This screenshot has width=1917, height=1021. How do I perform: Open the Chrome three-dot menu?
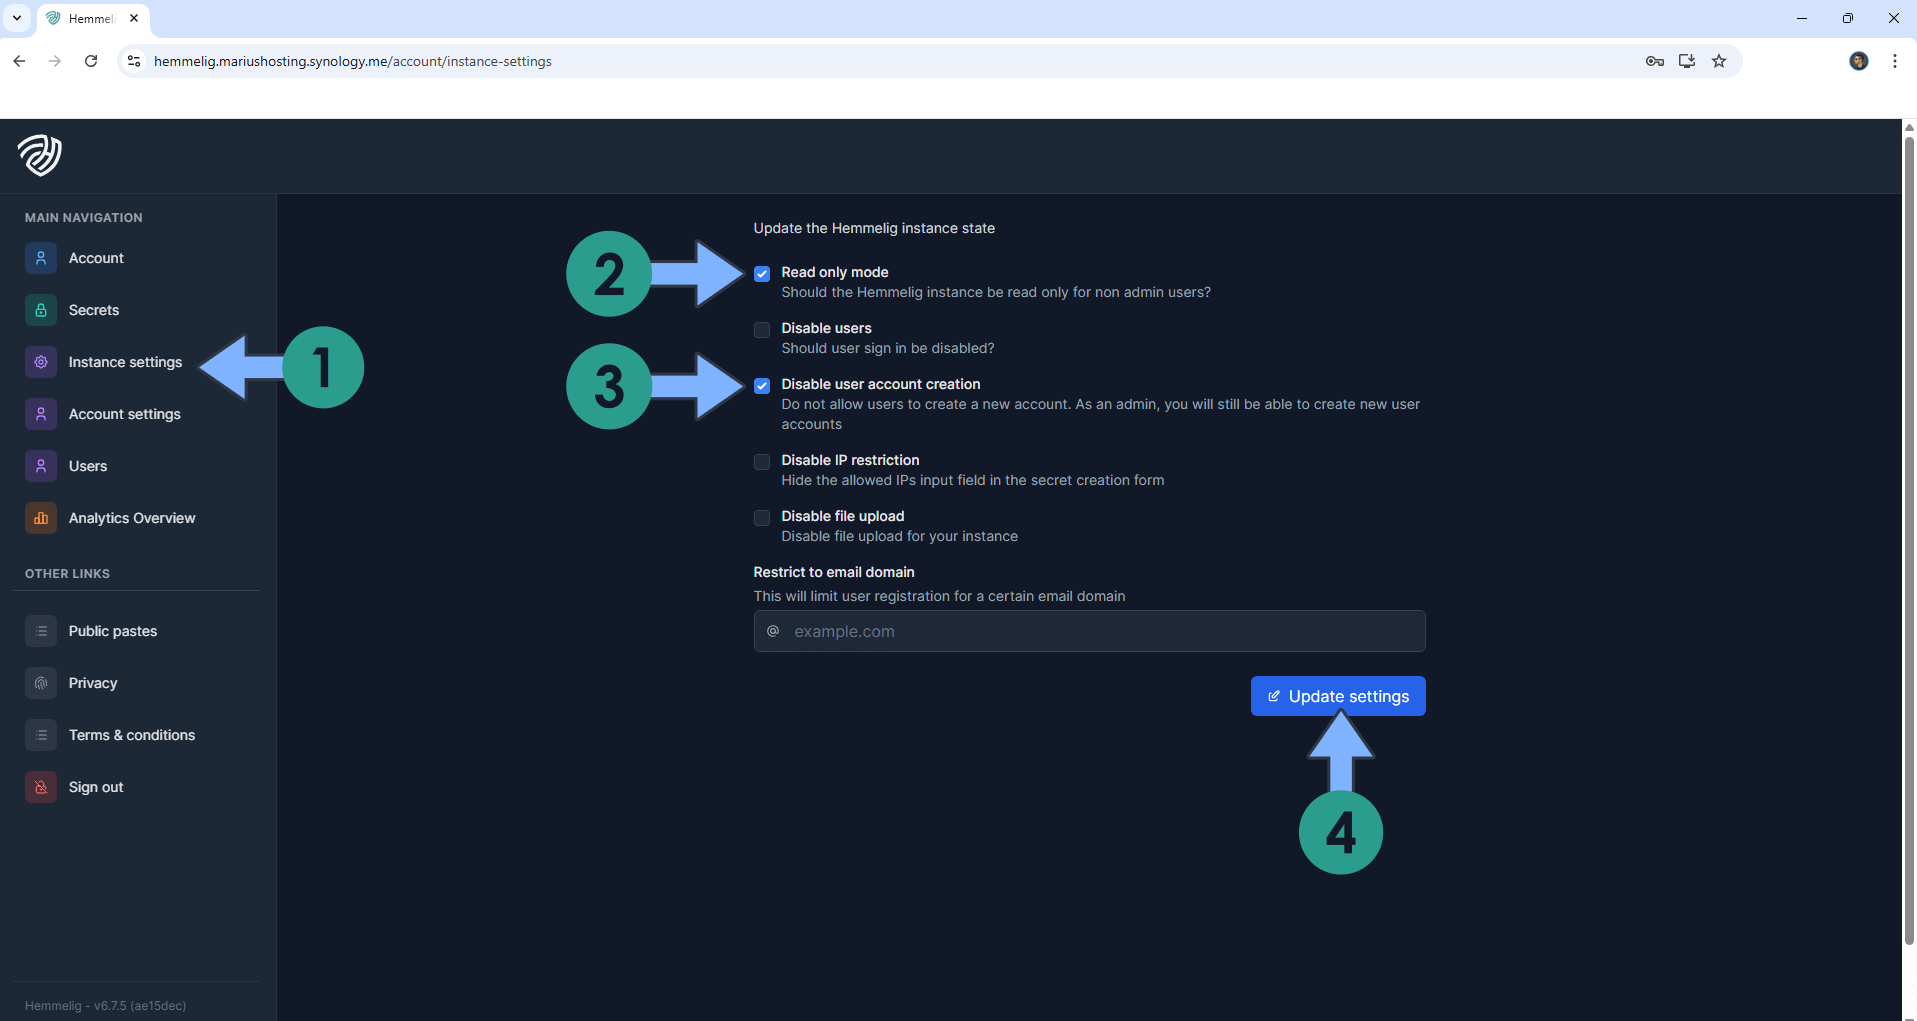[x=1895, y=61]
